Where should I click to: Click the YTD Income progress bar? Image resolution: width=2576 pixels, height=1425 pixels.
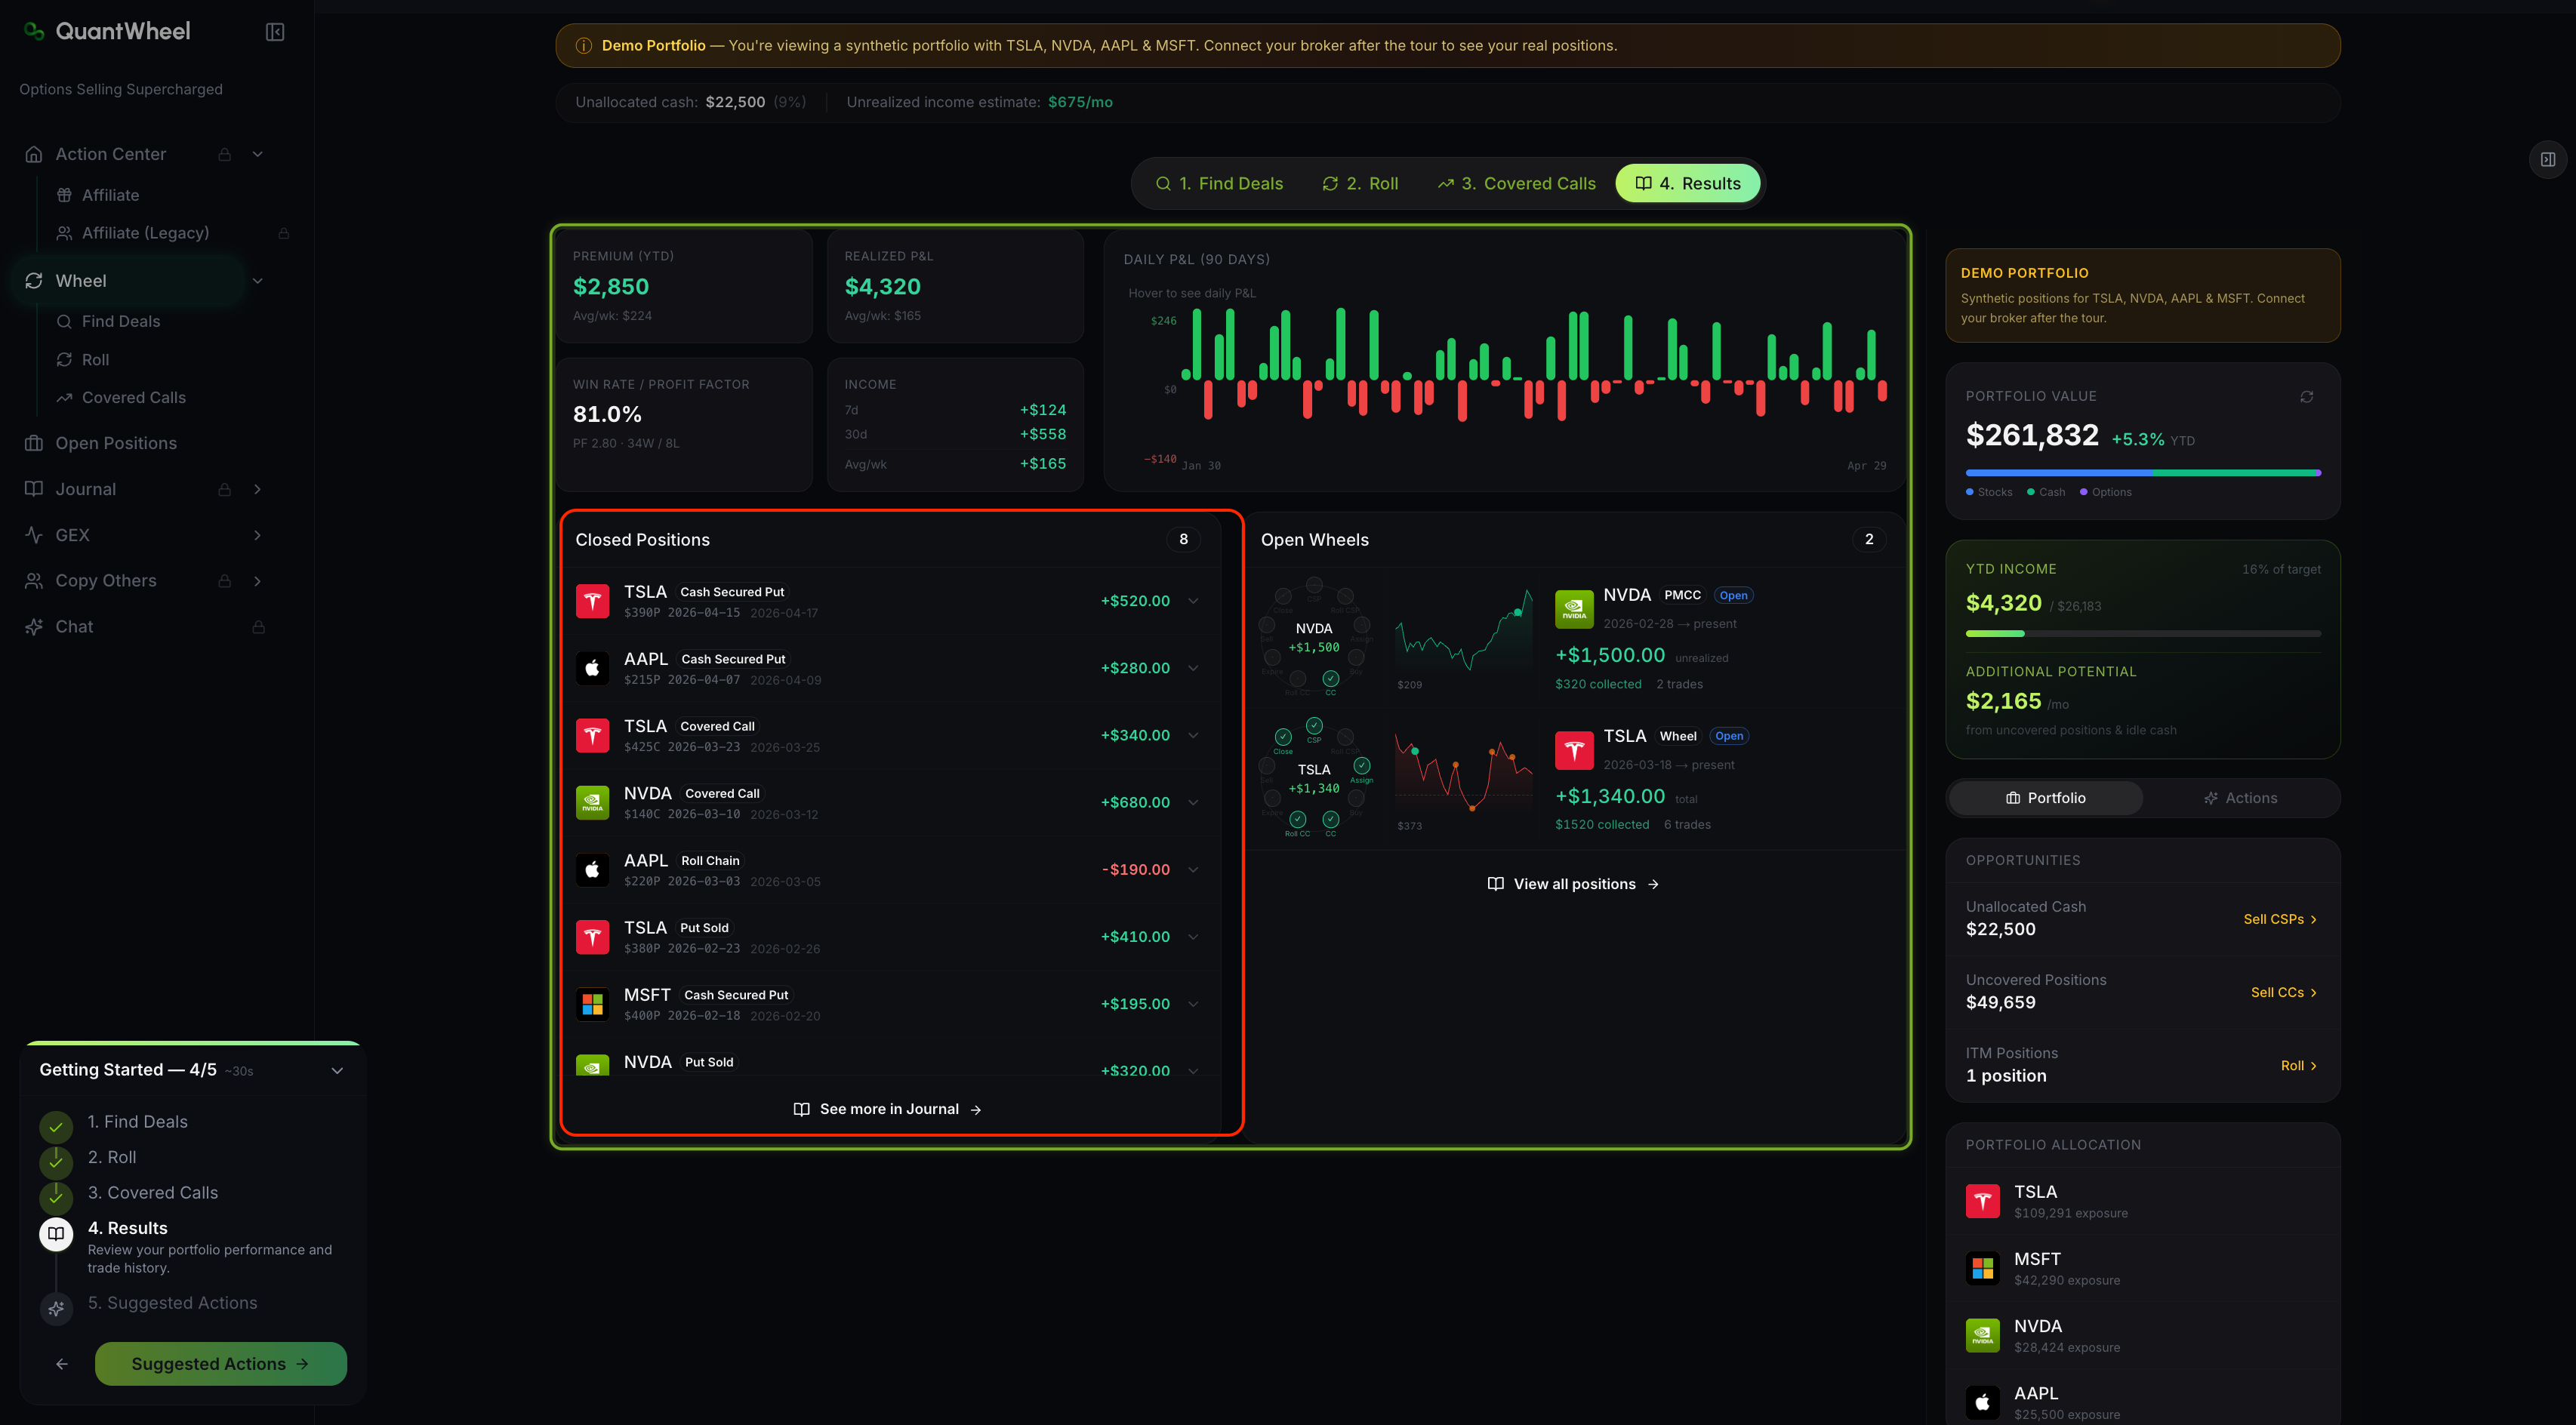tap(2143, 634)
